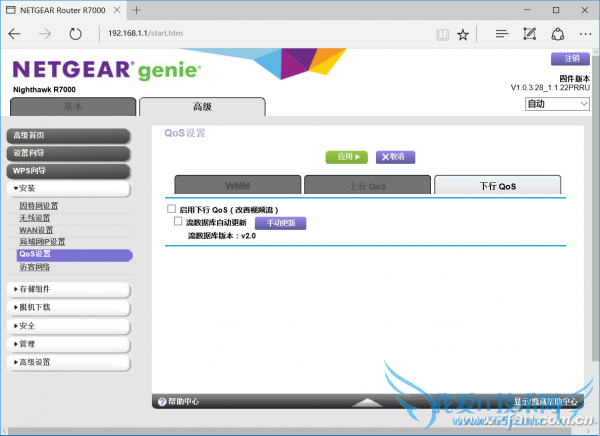The width and height of the screenshot is (600, 436).
Task: Open the 上行 QoS tab
Action: coord(367,185)
